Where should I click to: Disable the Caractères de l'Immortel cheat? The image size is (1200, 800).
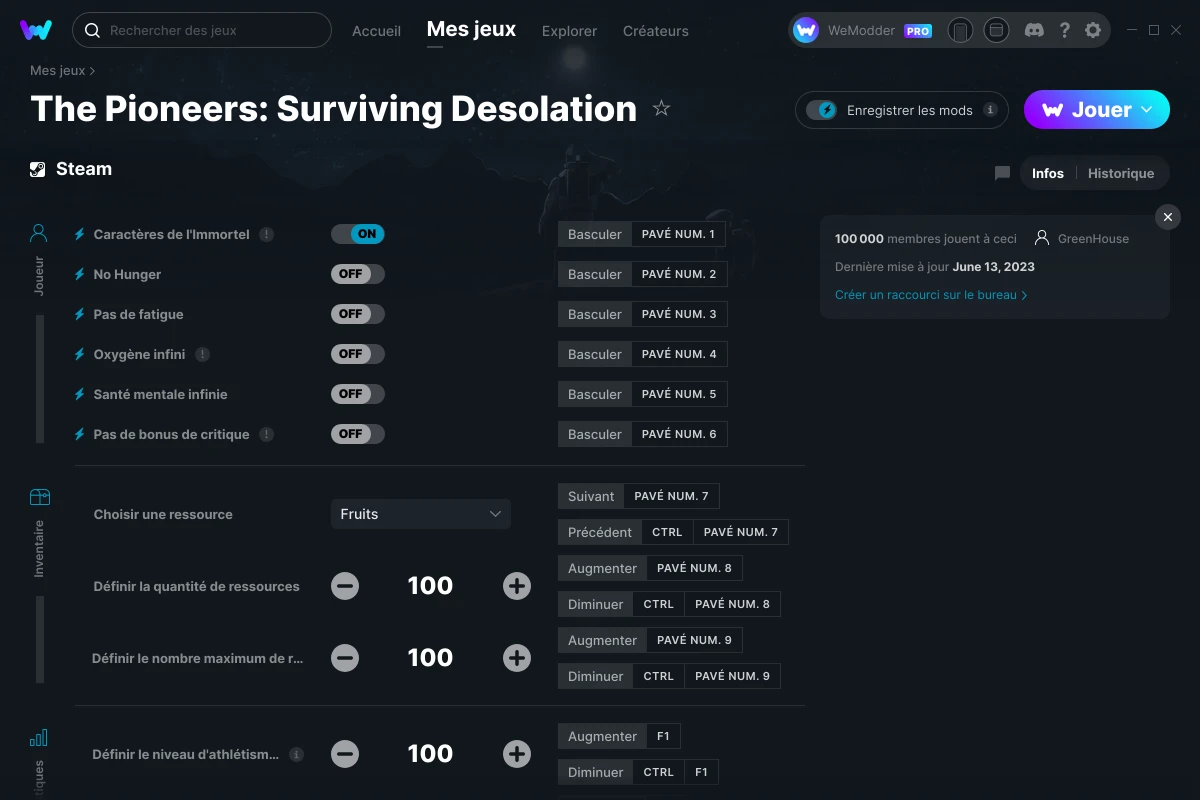point(357,233)
